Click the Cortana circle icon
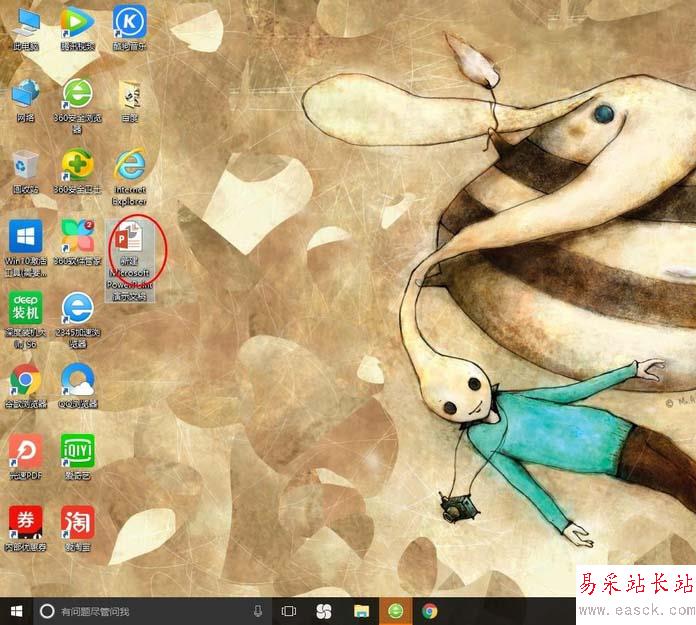The image size is (696, 625). tap(47, 612)
